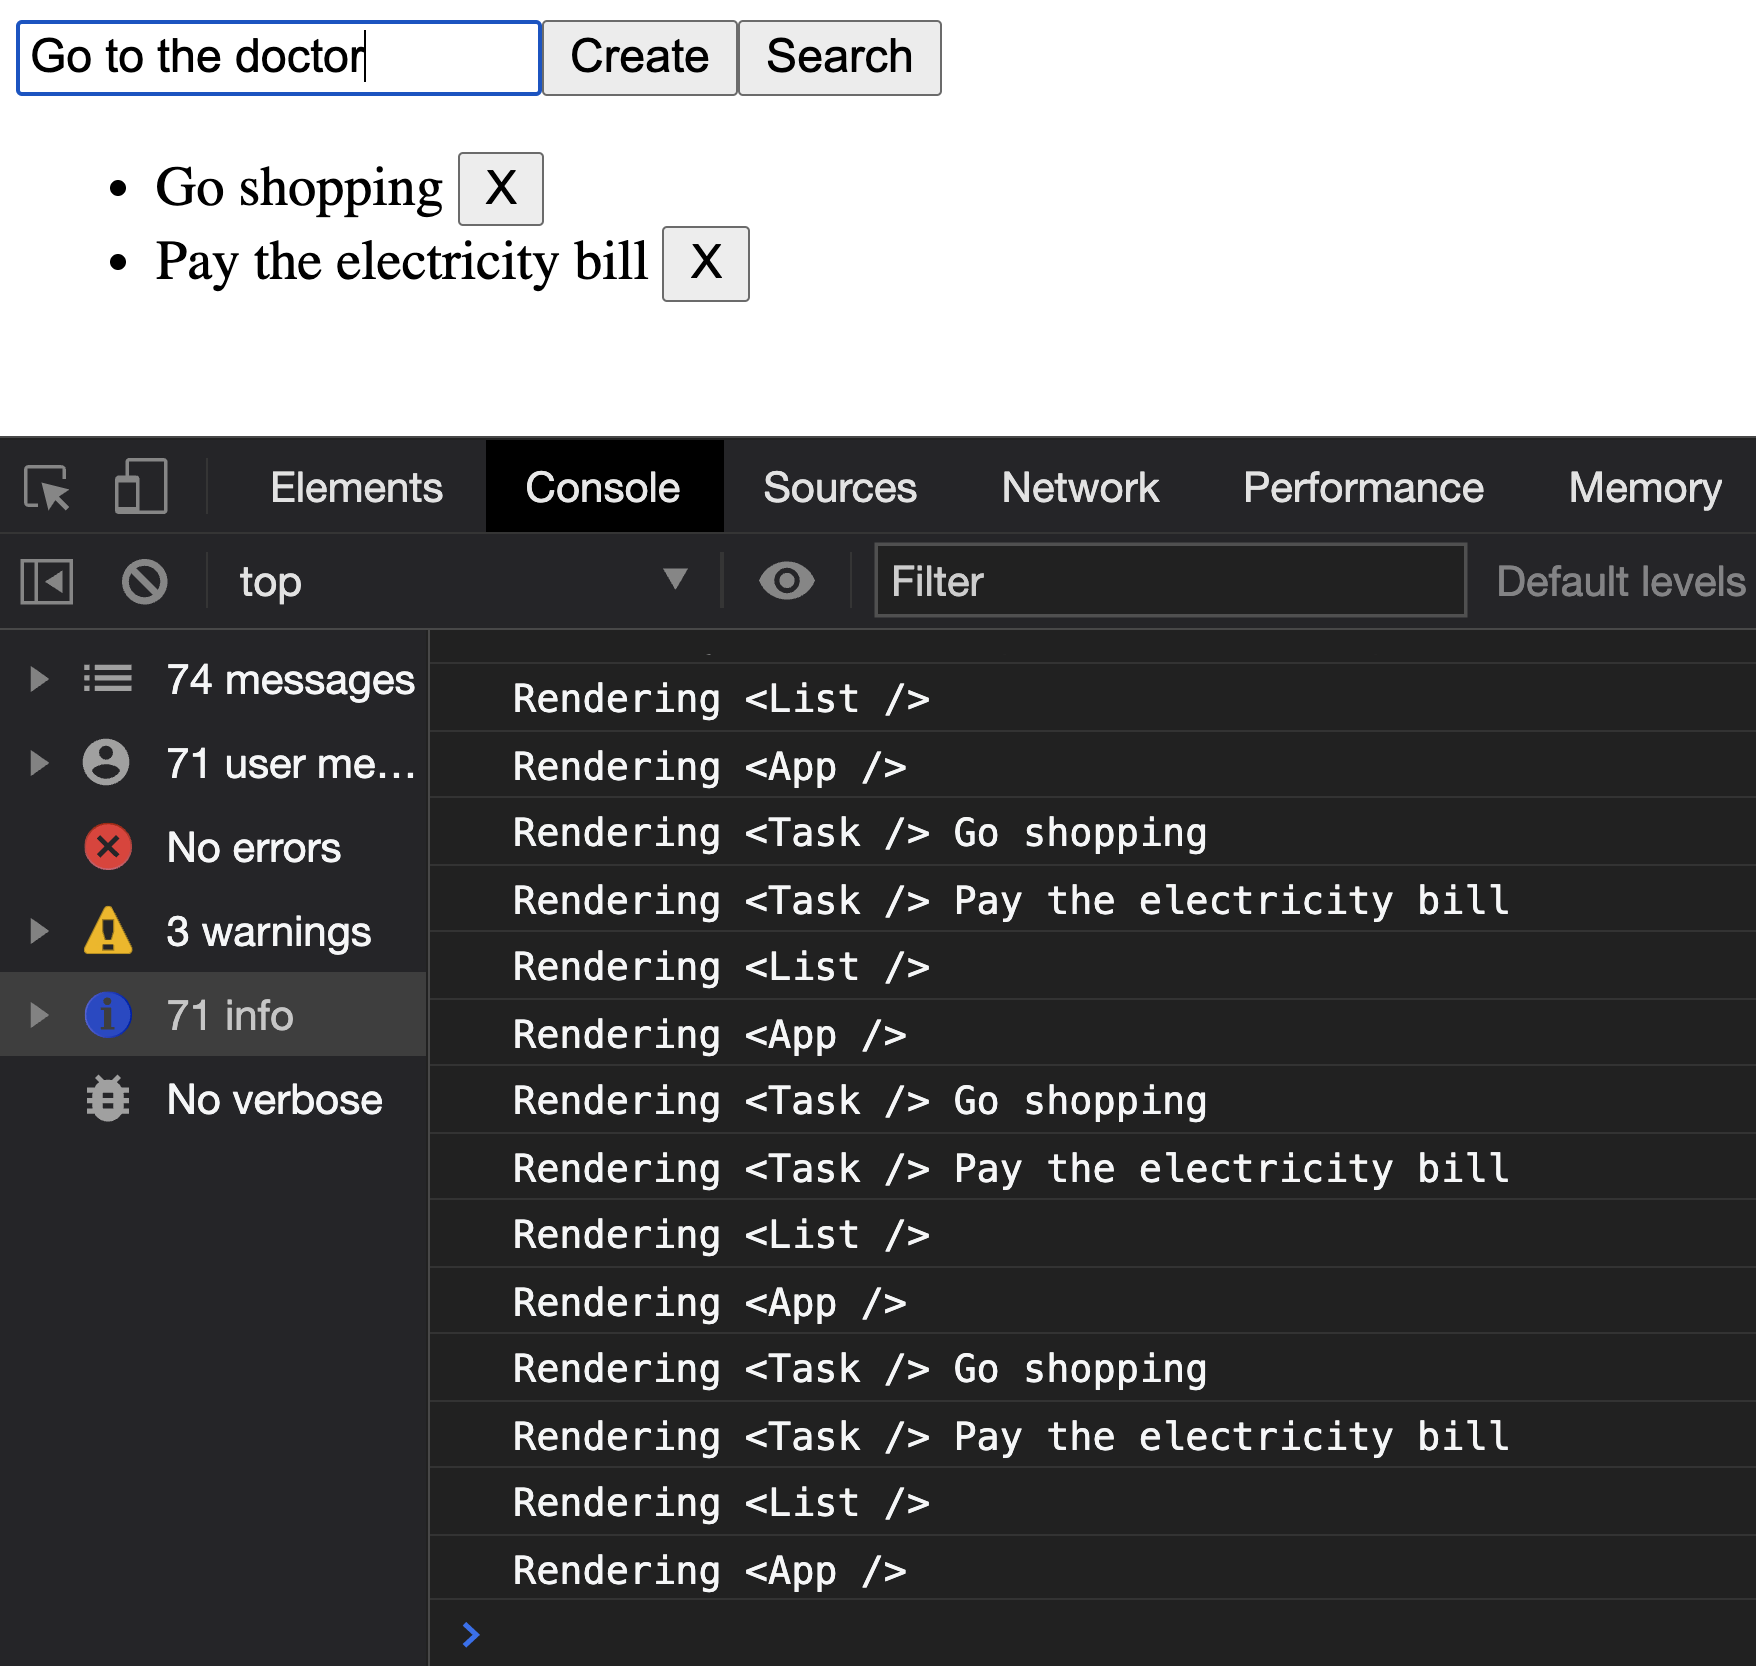Expand the 71 info group
The width and height of the screenshot is (1756, 1666).
(39, 1016)
